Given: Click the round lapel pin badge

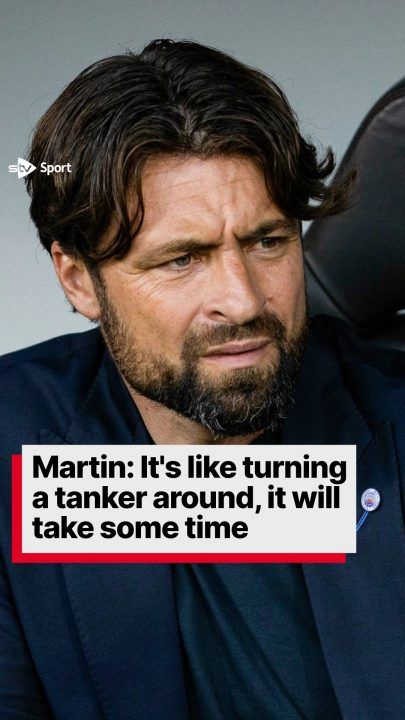Looking at the screenshot, I should [371, 500].
